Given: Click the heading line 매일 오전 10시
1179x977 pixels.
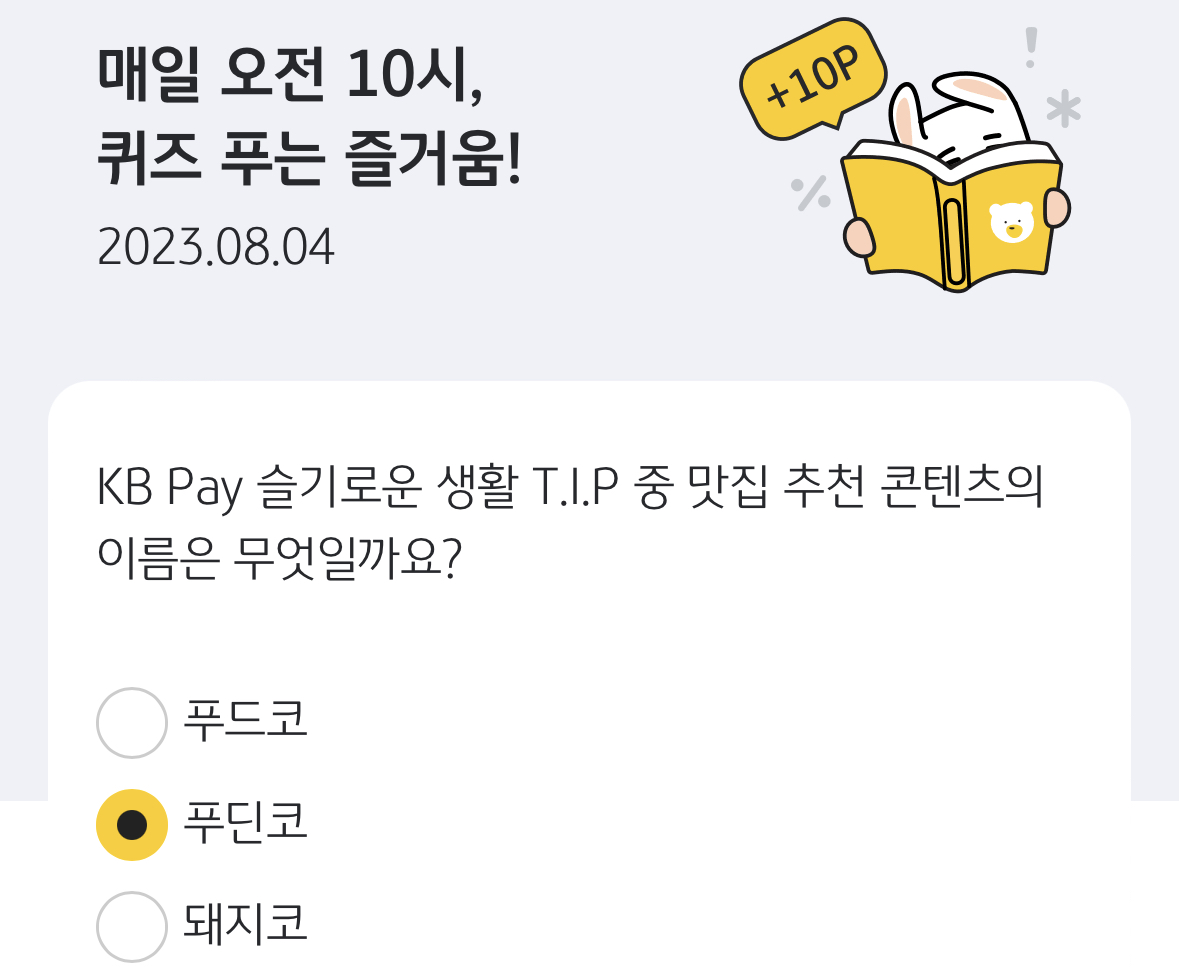Looking at the screenshot, I should point(289,74).
